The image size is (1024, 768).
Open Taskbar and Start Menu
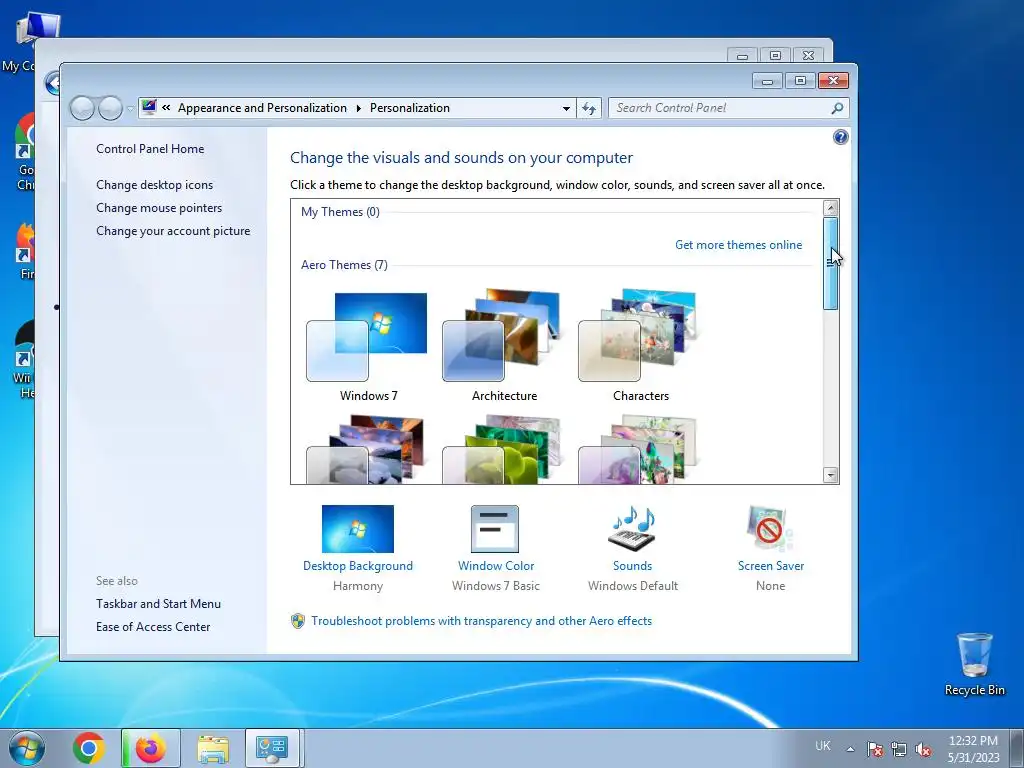[159, 604]
